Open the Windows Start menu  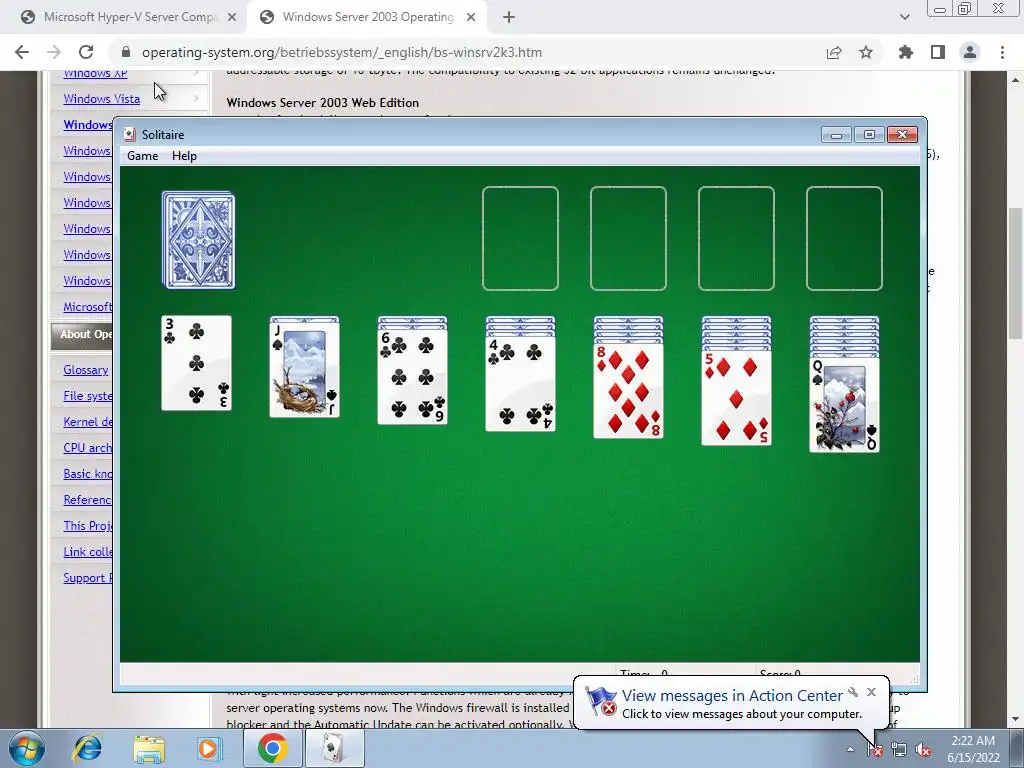pyautogui.click(x=27, y=748)
